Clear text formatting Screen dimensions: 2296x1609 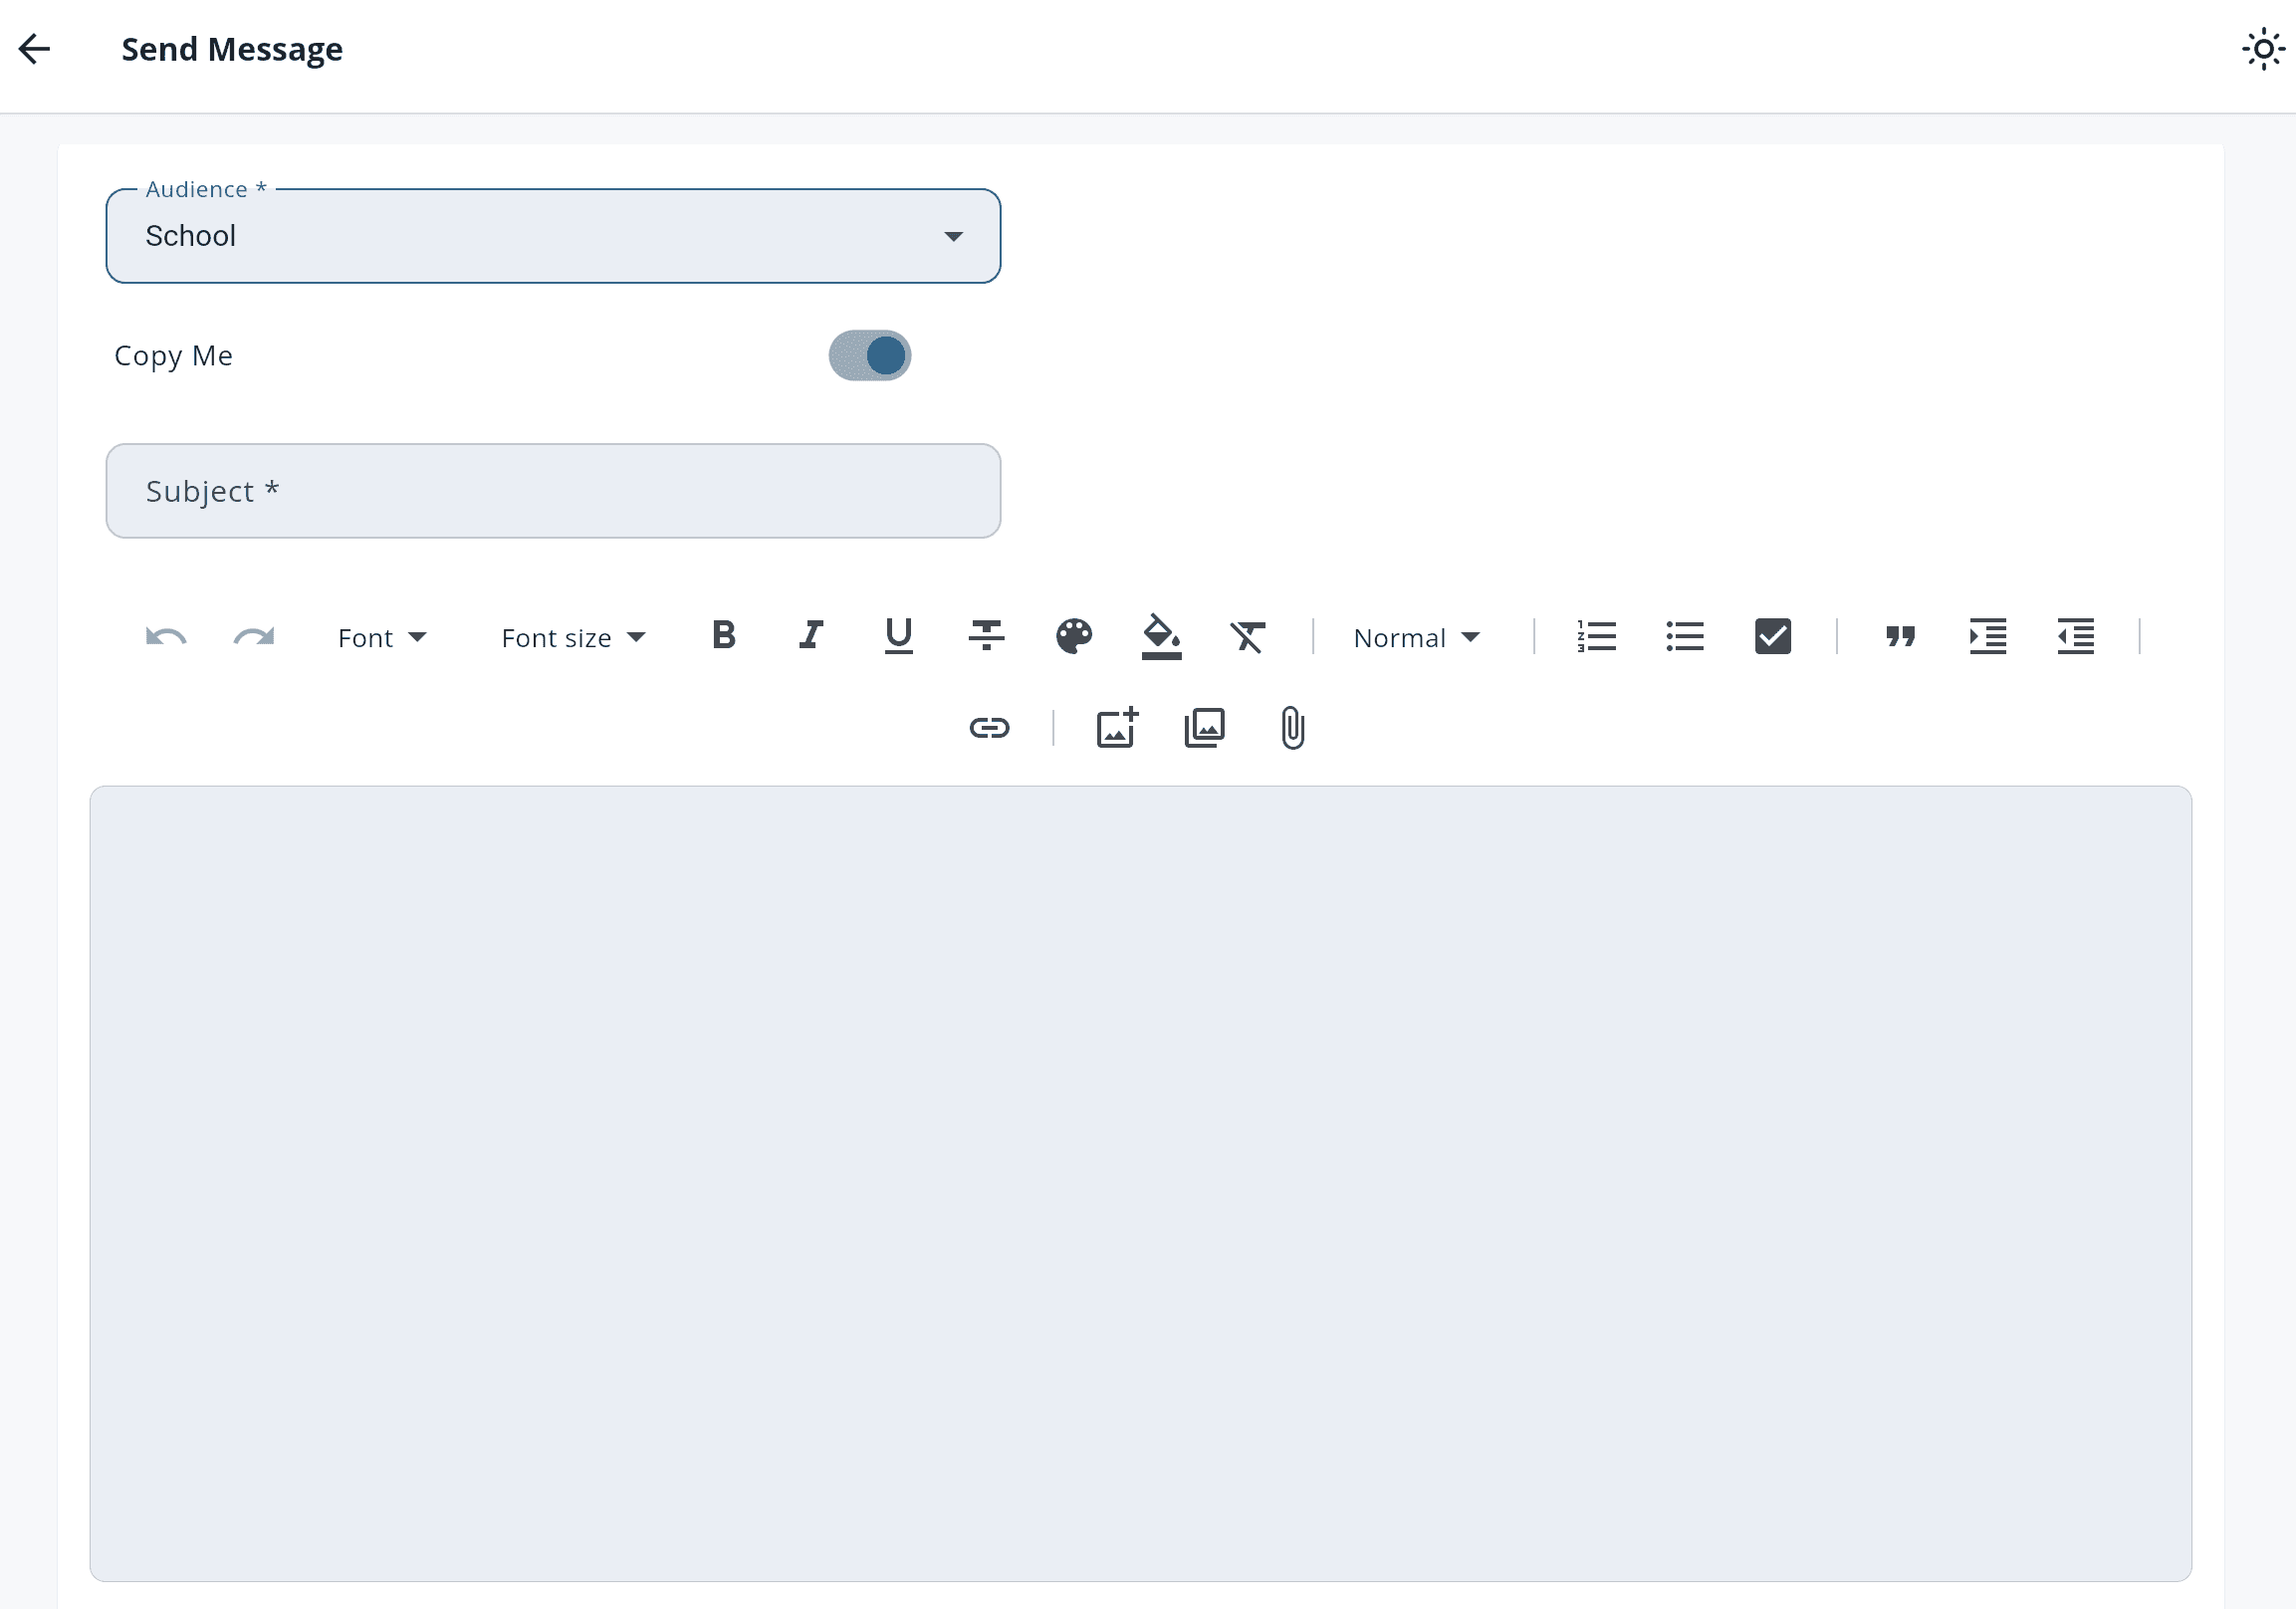pos(1248,636)
